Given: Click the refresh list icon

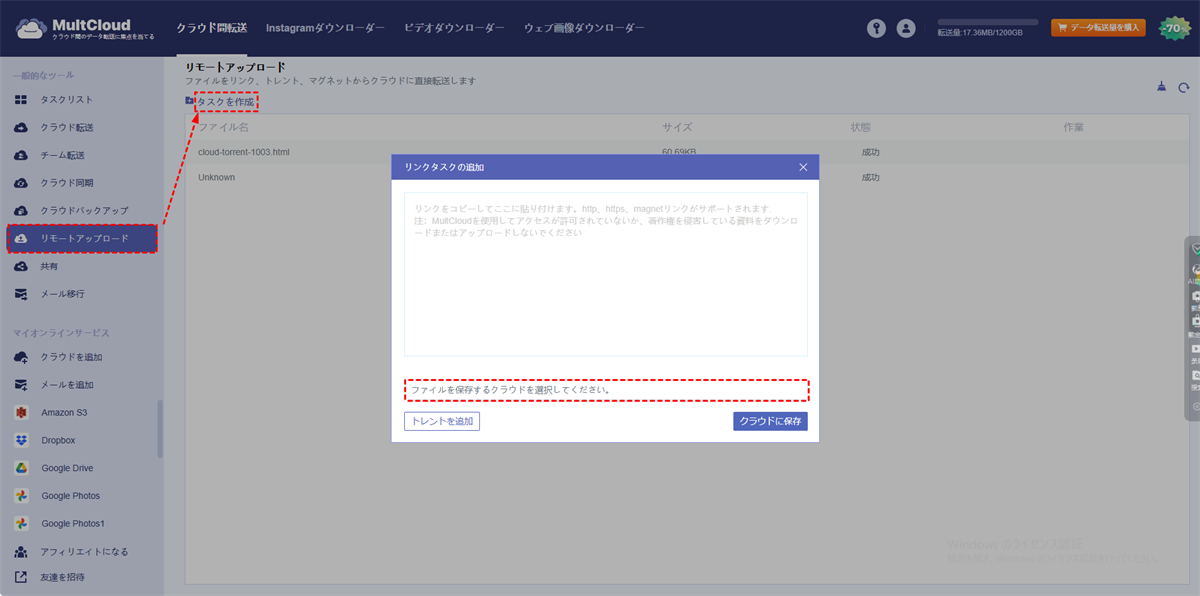Looking at the screenshot, I should point(1183,87).
